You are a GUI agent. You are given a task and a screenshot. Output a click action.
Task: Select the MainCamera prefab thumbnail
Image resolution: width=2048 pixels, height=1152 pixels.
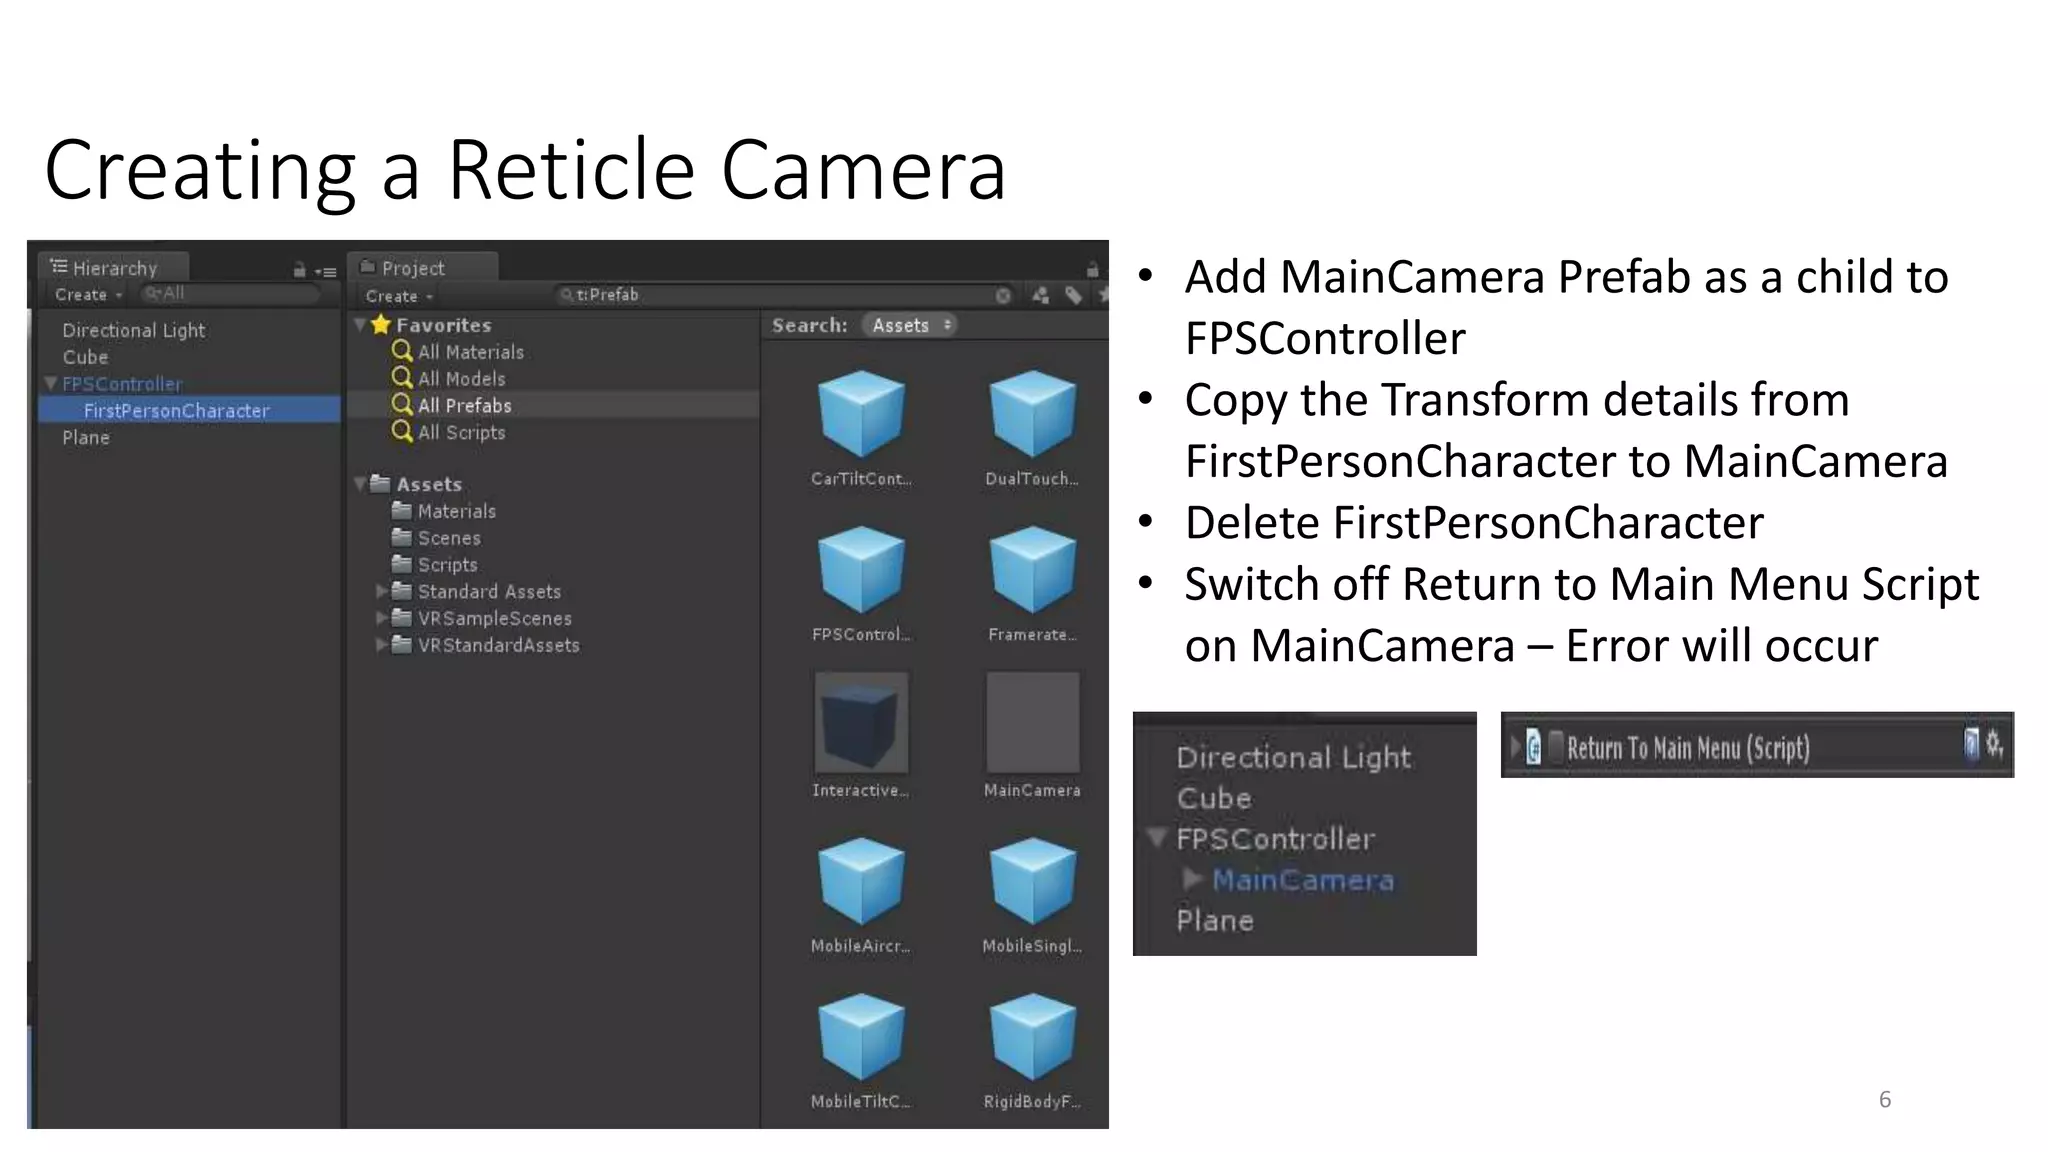(x=1033, y=722)
